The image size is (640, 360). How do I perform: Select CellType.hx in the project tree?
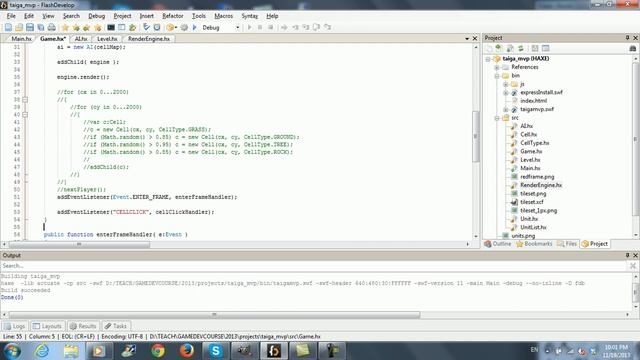(x=535, y=143)
